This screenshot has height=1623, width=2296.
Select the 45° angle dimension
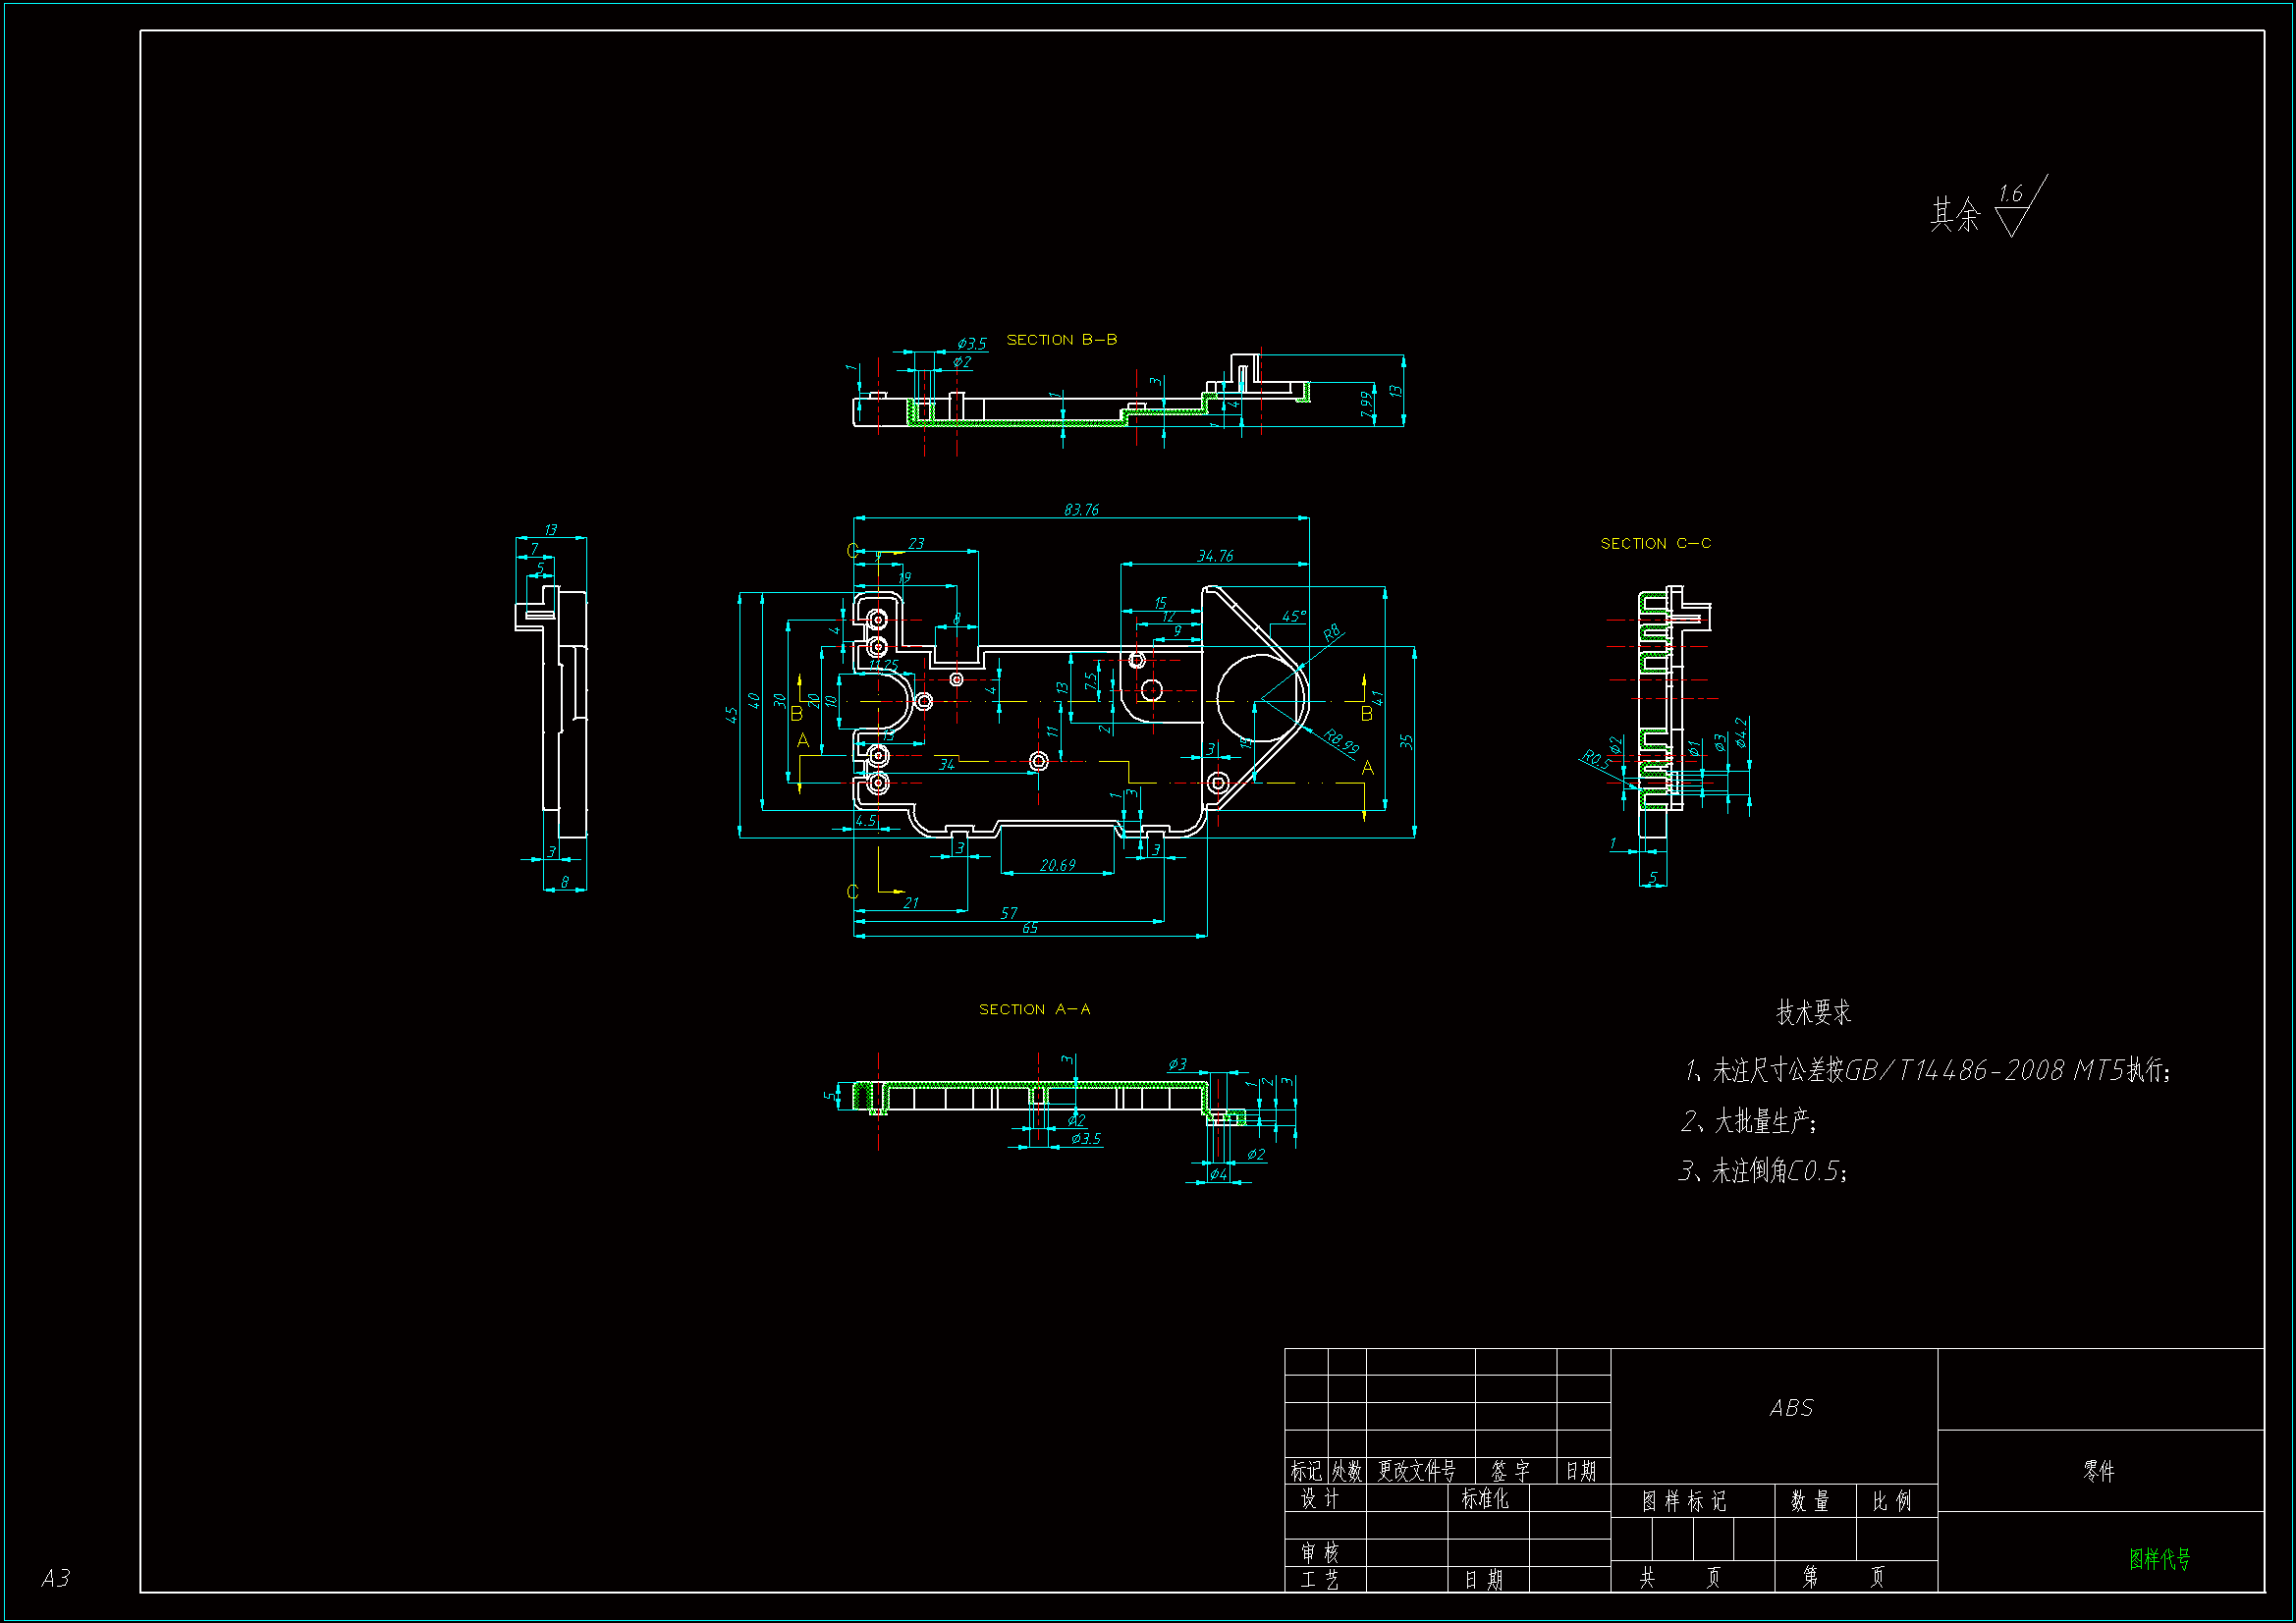[x=1293, y=617]
